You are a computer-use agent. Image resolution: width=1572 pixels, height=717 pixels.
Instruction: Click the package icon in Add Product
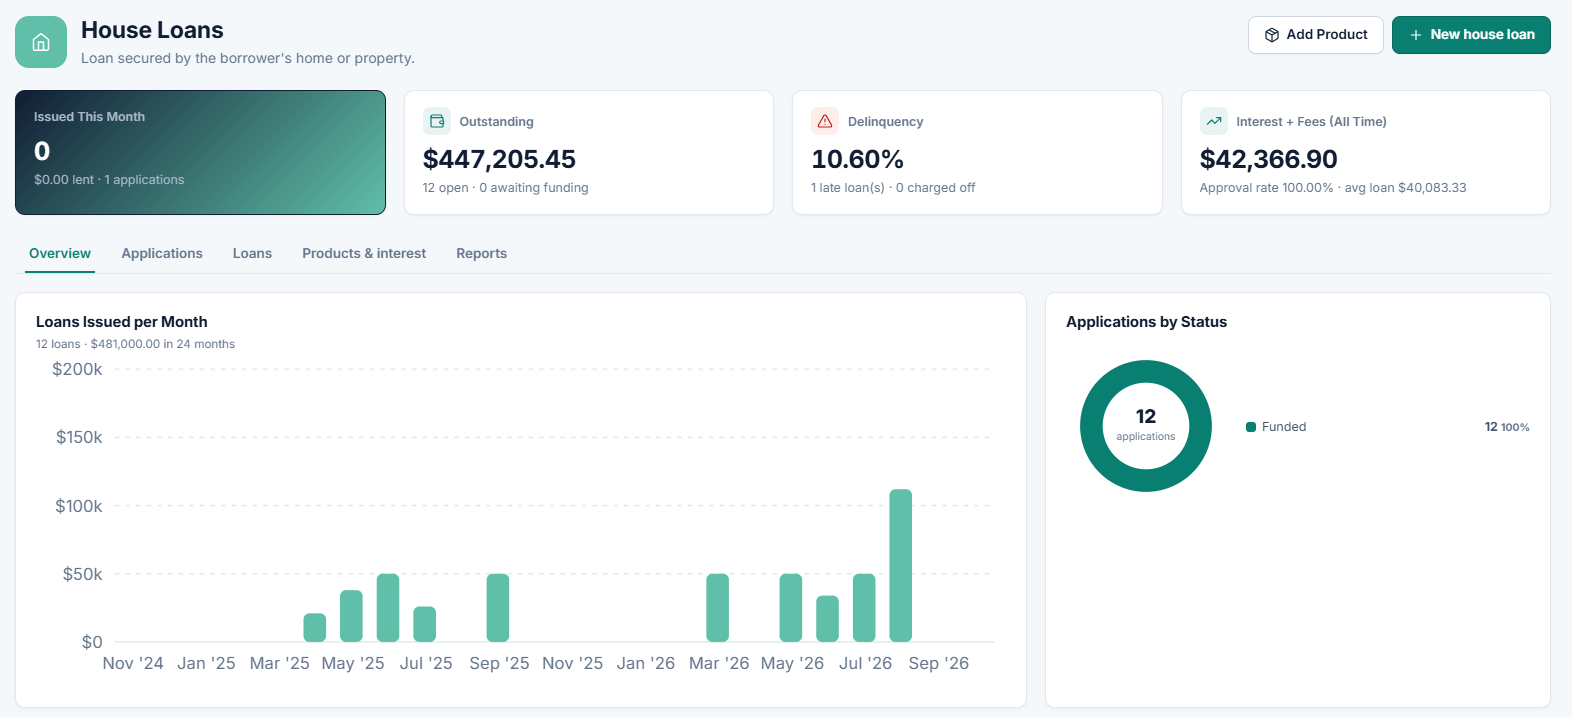[1272, 35]
